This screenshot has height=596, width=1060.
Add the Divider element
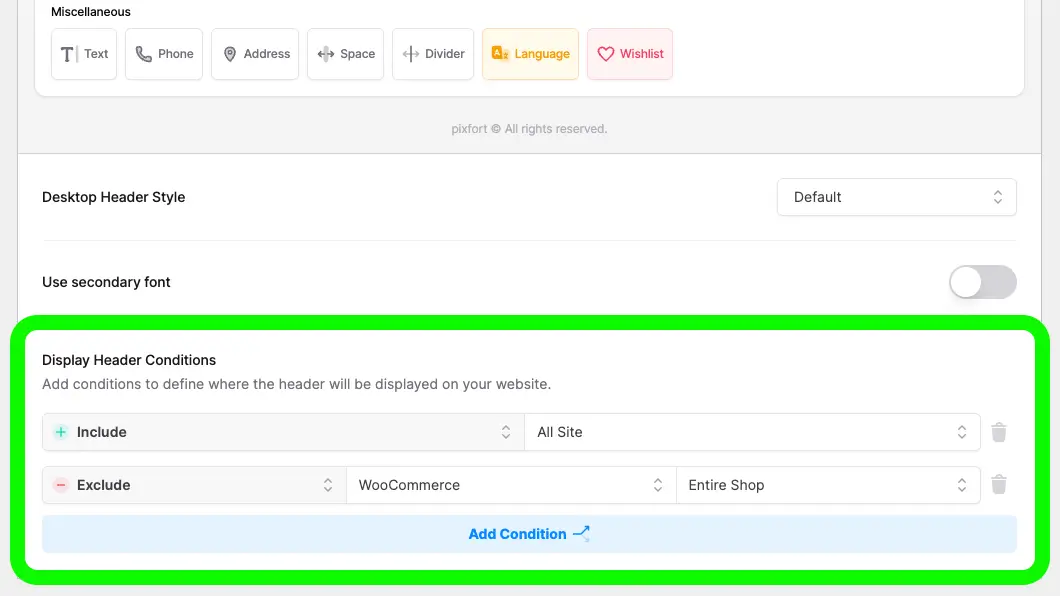433,54
